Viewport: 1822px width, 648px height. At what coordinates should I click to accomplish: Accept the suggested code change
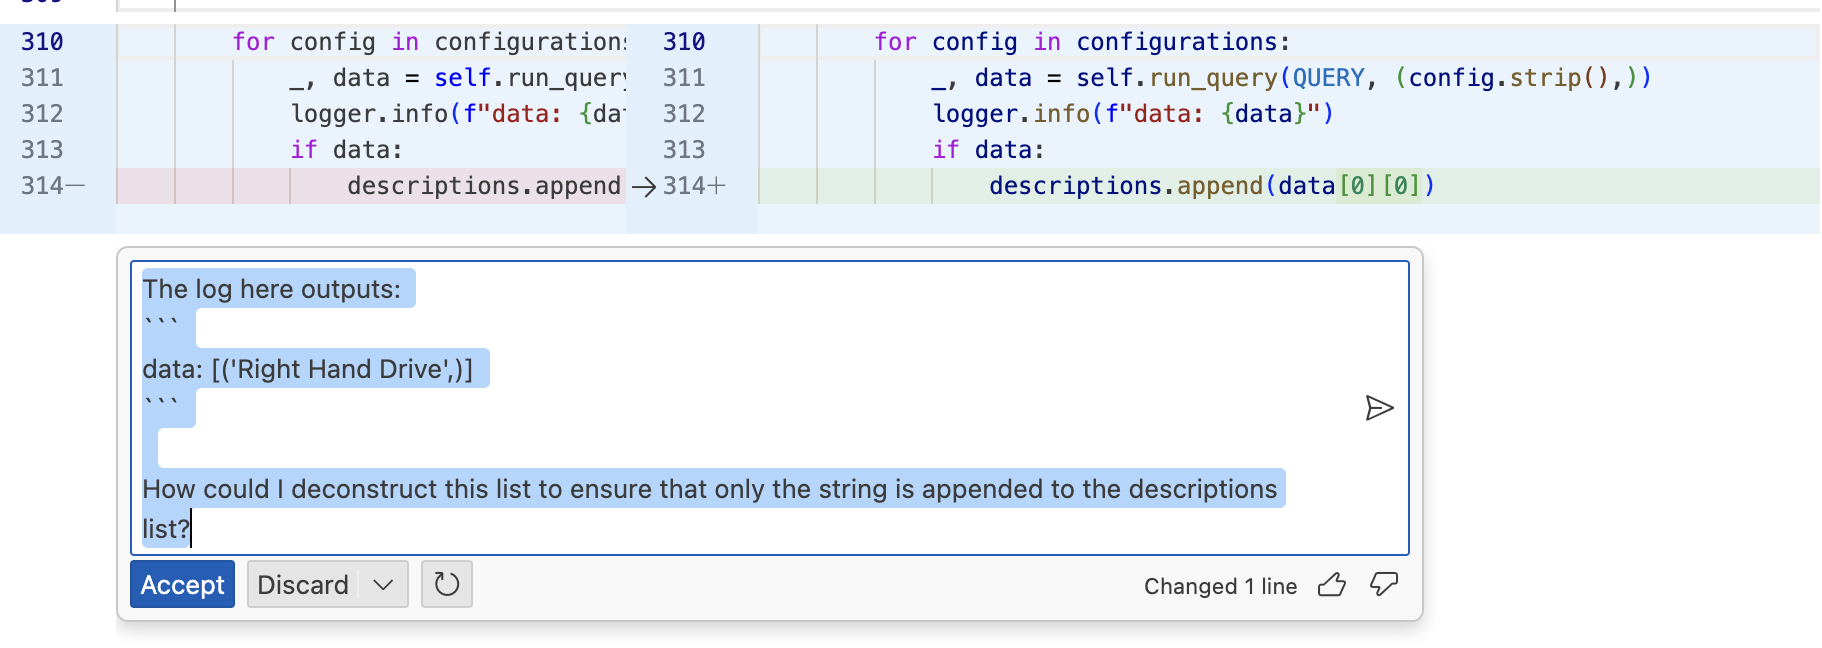pyautogui.click(x=182, y=584)
